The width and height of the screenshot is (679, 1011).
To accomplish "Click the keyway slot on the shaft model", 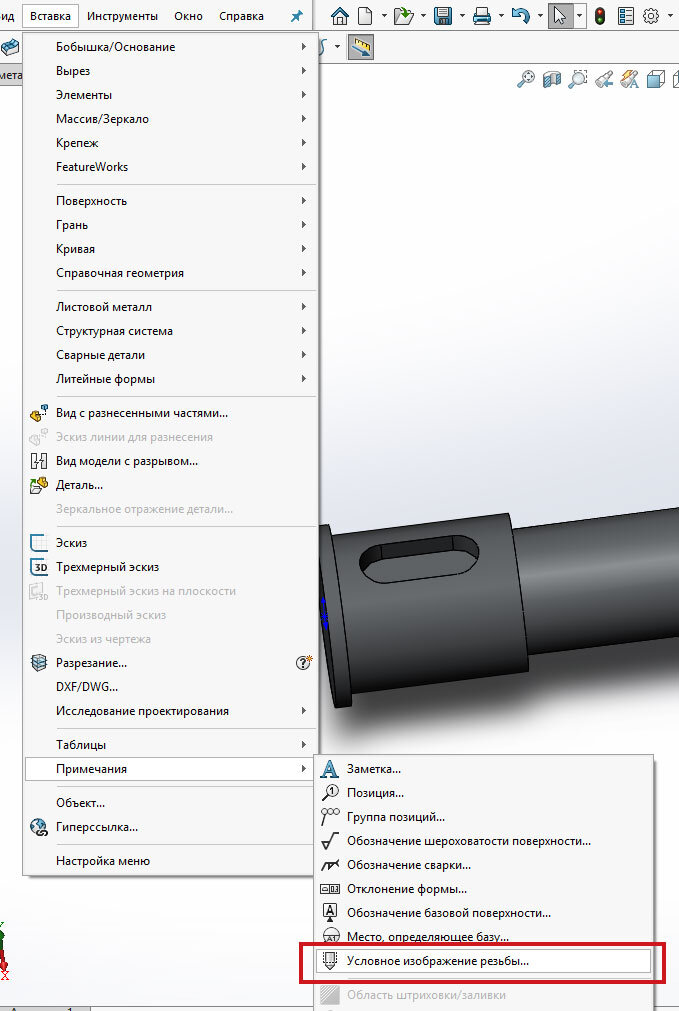I will pyautogui.click(x=419, y=558).
